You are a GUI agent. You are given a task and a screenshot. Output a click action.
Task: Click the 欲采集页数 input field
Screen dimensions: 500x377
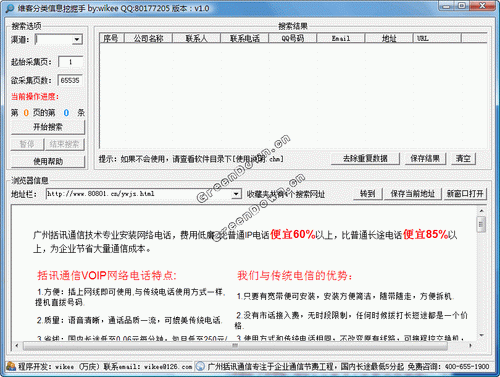pos(70,80)
